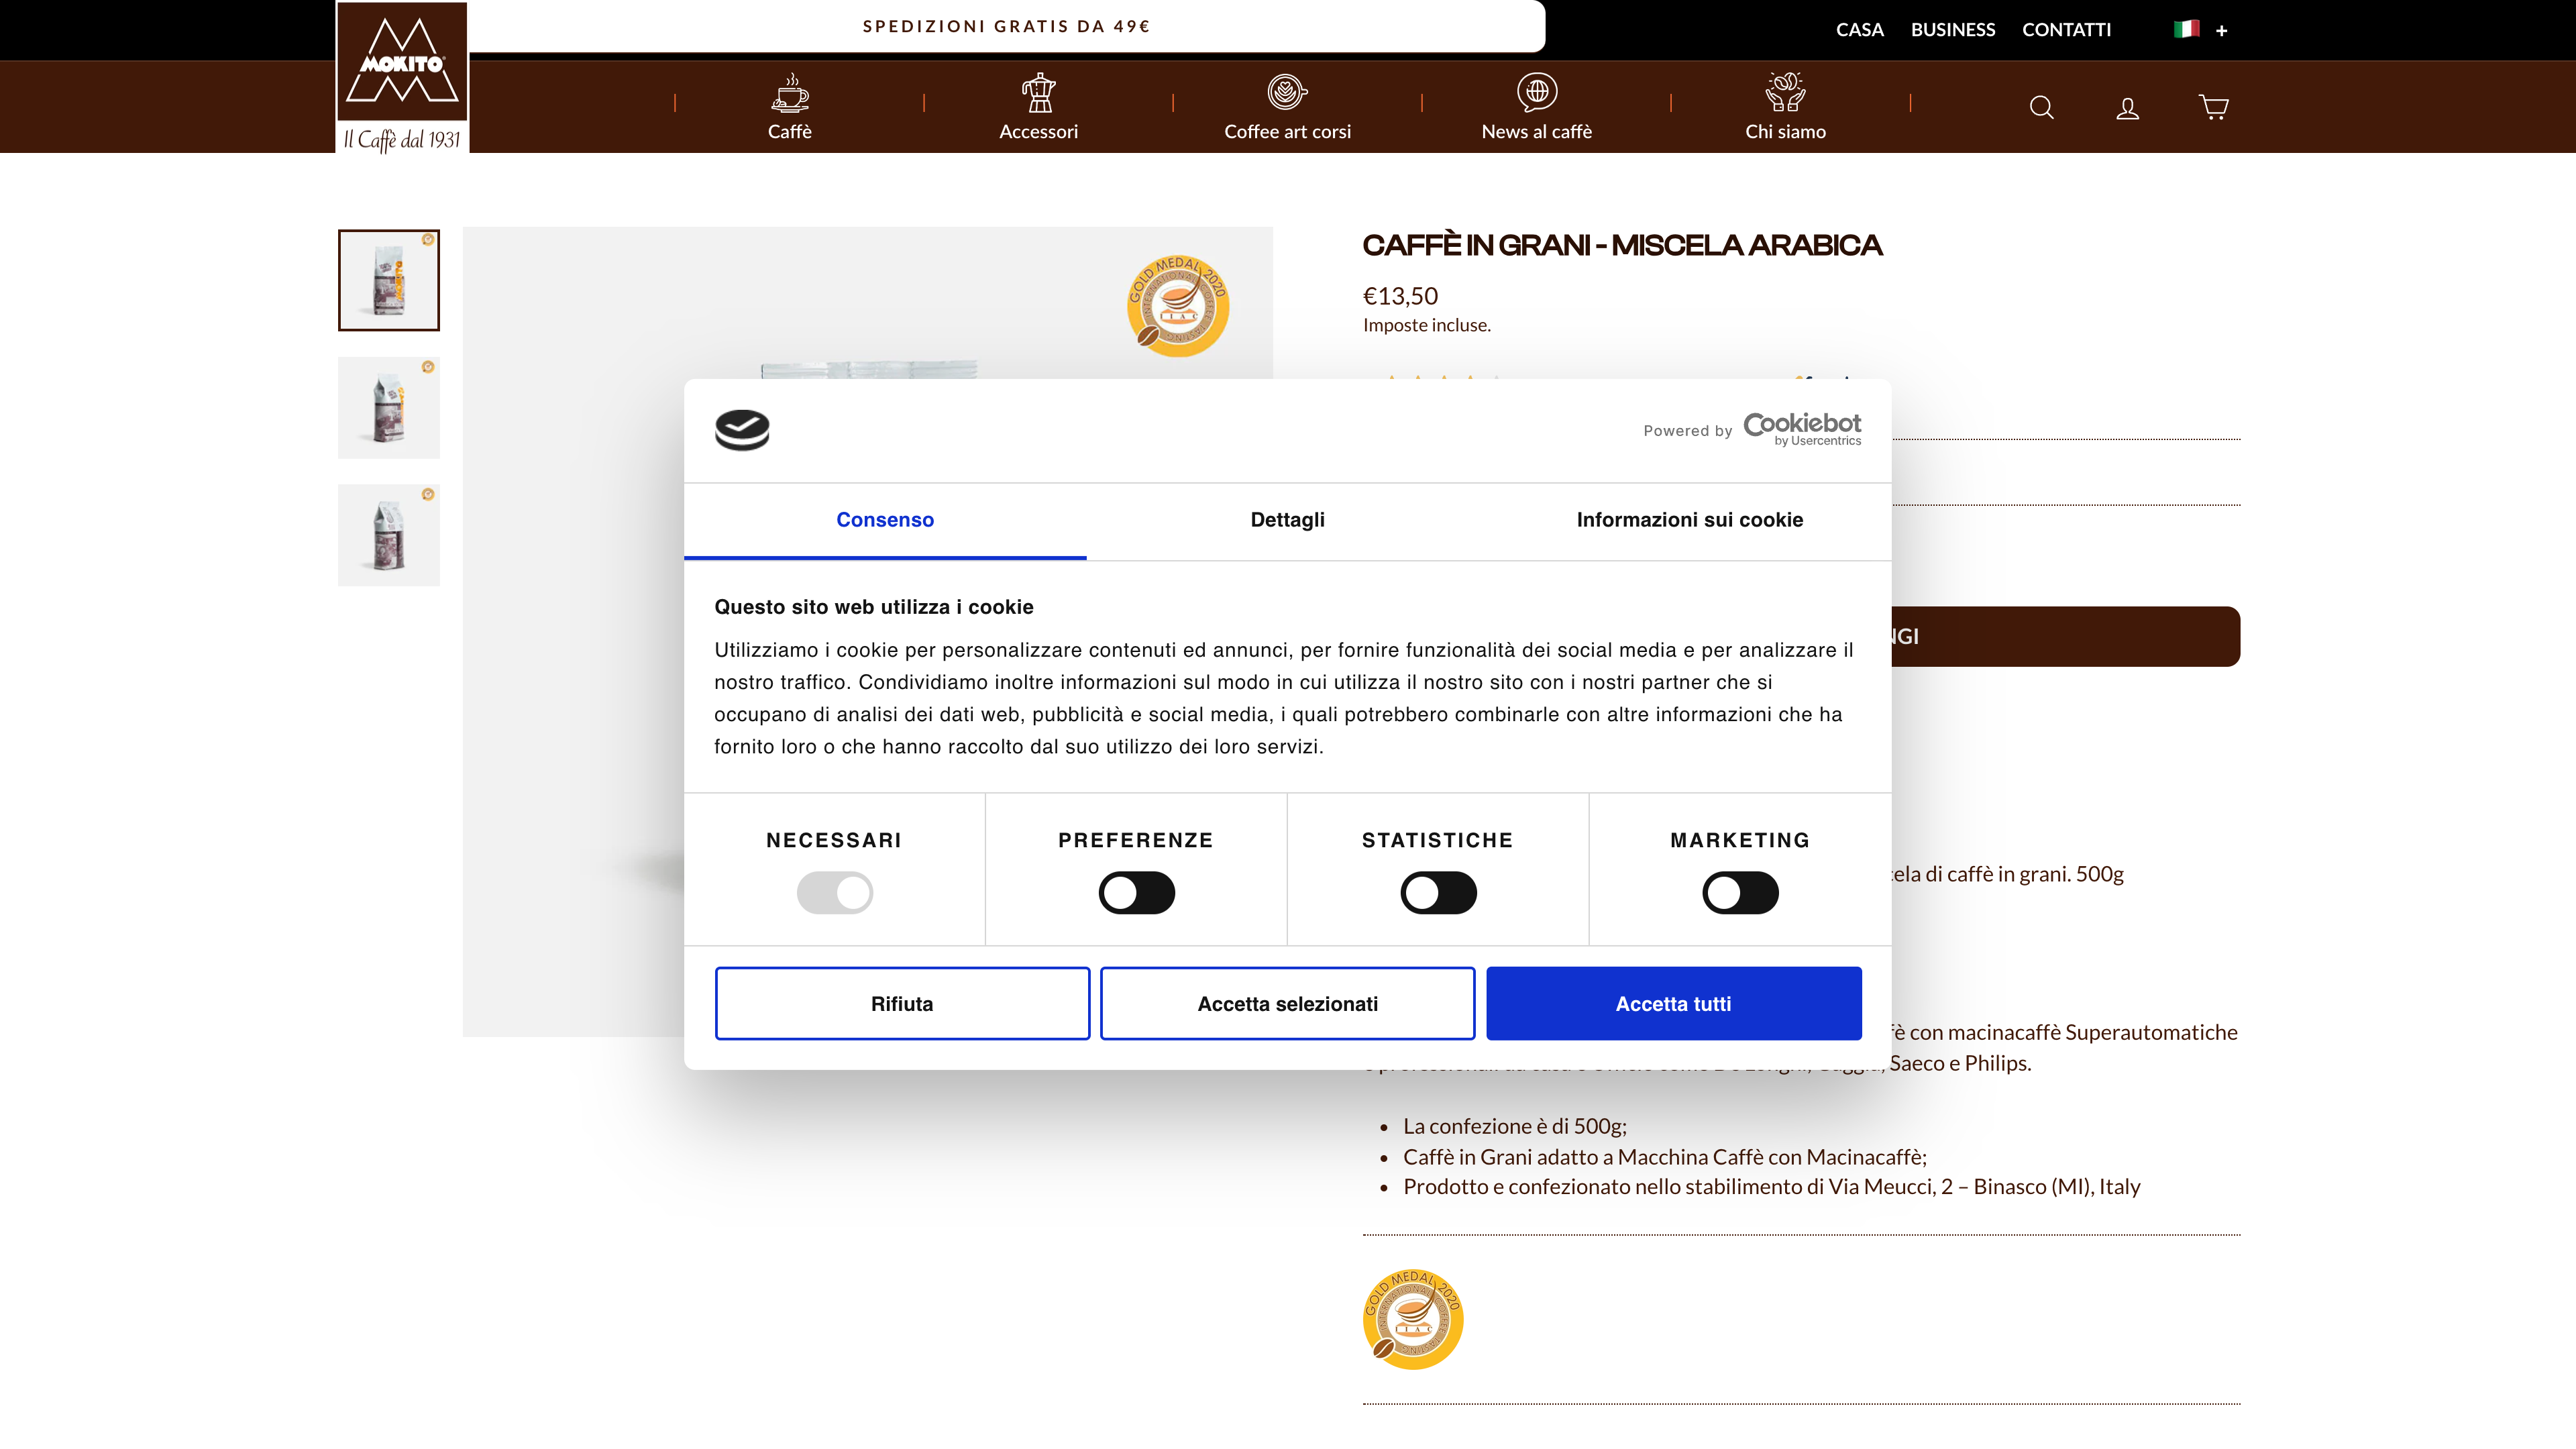2576x1449 pixels.
Task: Click the Rifiuta button
Action: coord(902,1003)
